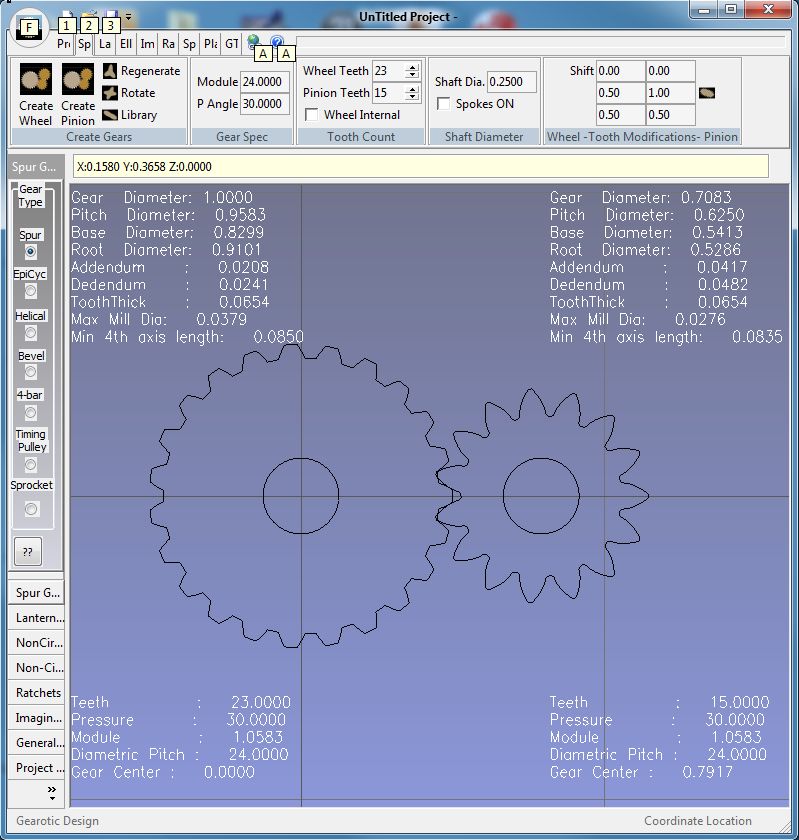The image size is (799, 840).
Task: Click the globe web icon in the tab bar
Action: 253,41
